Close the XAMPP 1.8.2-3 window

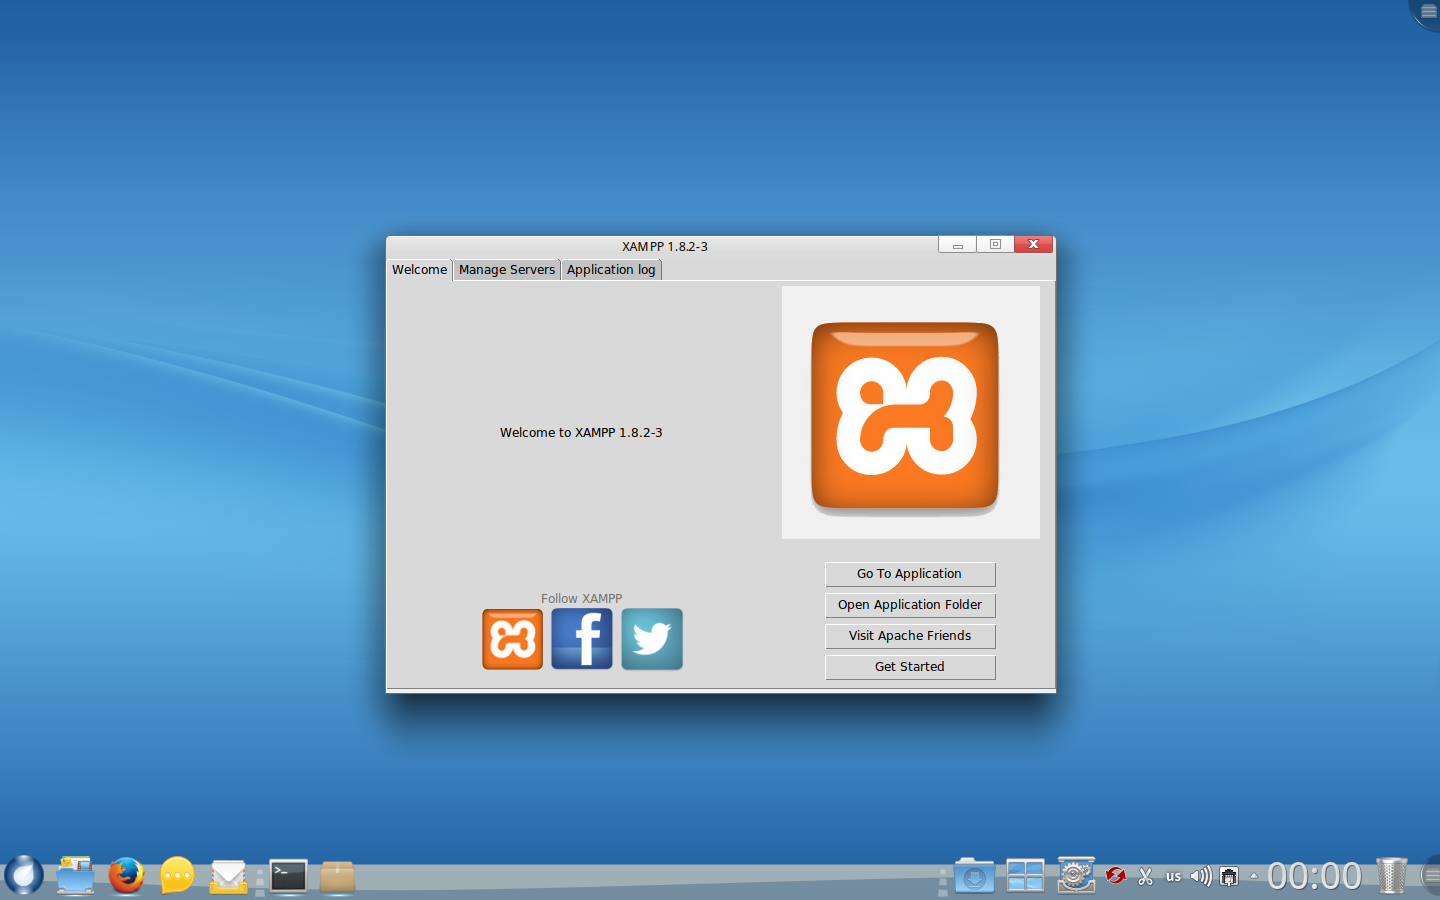(1034, 245)
